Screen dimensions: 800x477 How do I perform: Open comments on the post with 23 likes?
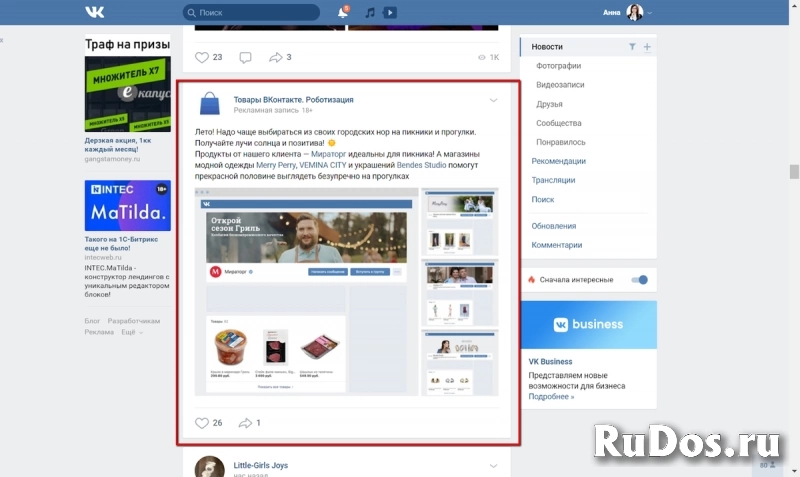coord(245,57)
